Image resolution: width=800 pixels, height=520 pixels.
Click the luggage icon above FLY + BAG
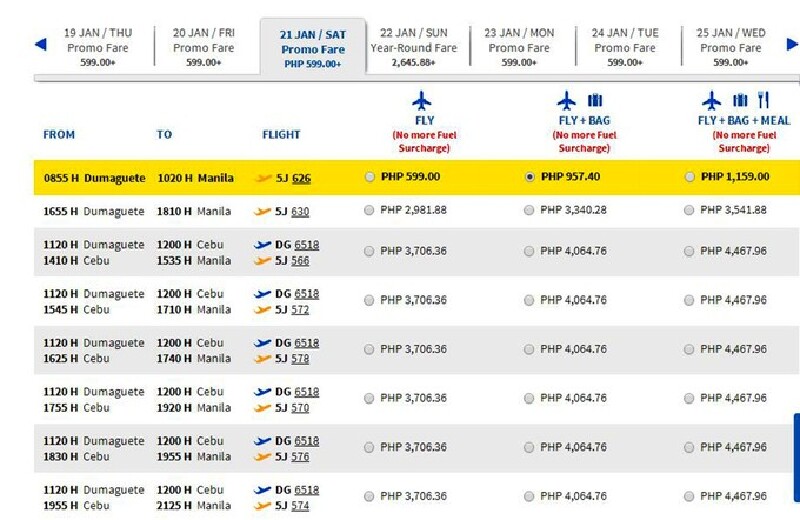595,100
